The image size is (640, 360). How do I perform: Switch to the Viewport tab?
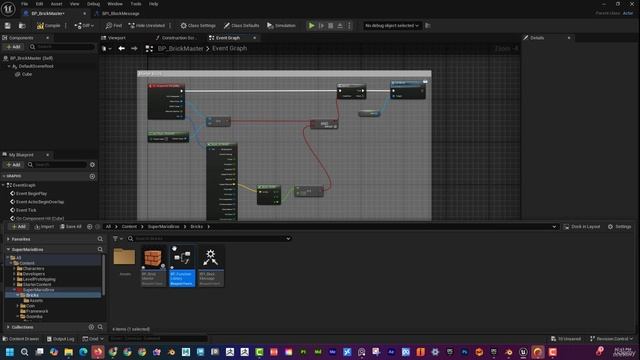coord(117,38)
